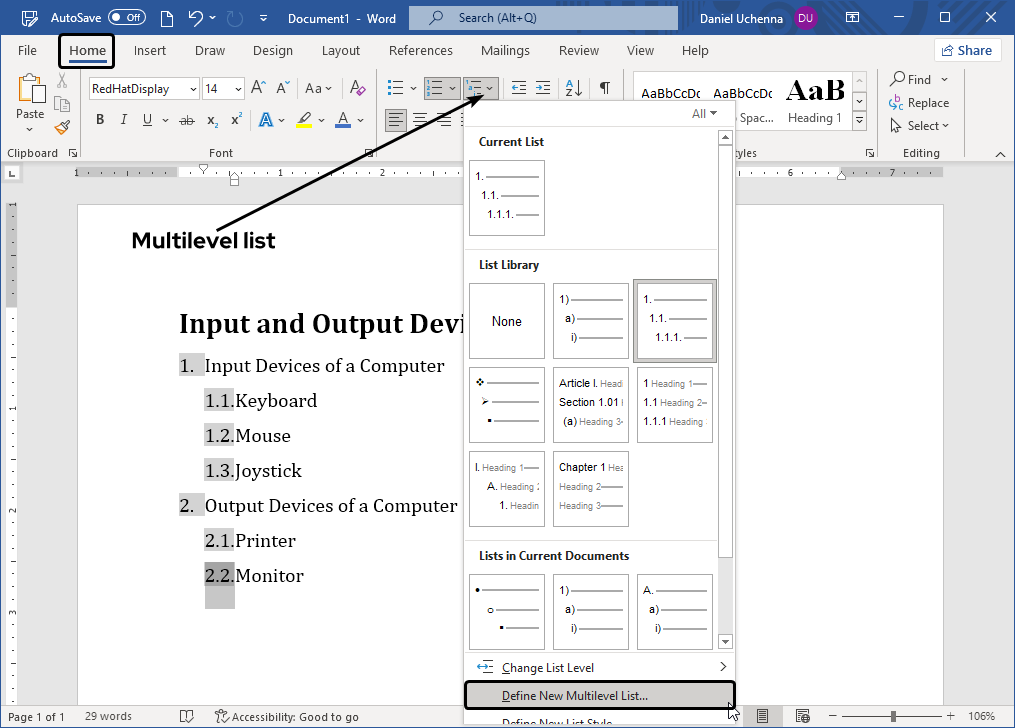1015x728 pixels.
Task: Open the font name dropdown
Action: click(x=192, y=89)
